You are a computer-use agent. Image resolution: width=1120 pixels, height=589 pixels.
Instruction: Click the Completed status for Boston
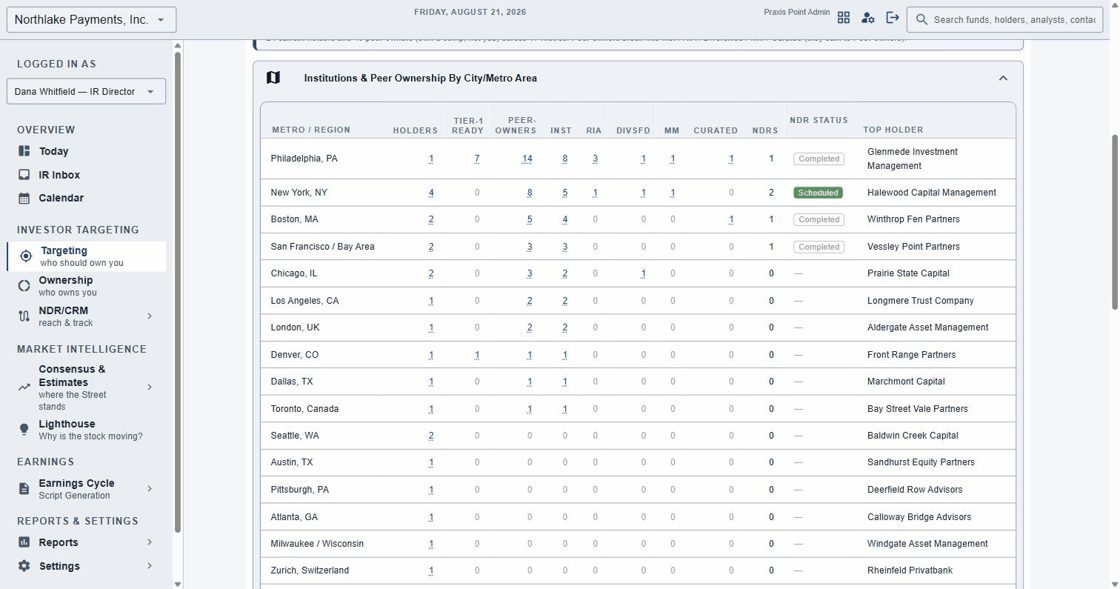click(x=819, y=220)
